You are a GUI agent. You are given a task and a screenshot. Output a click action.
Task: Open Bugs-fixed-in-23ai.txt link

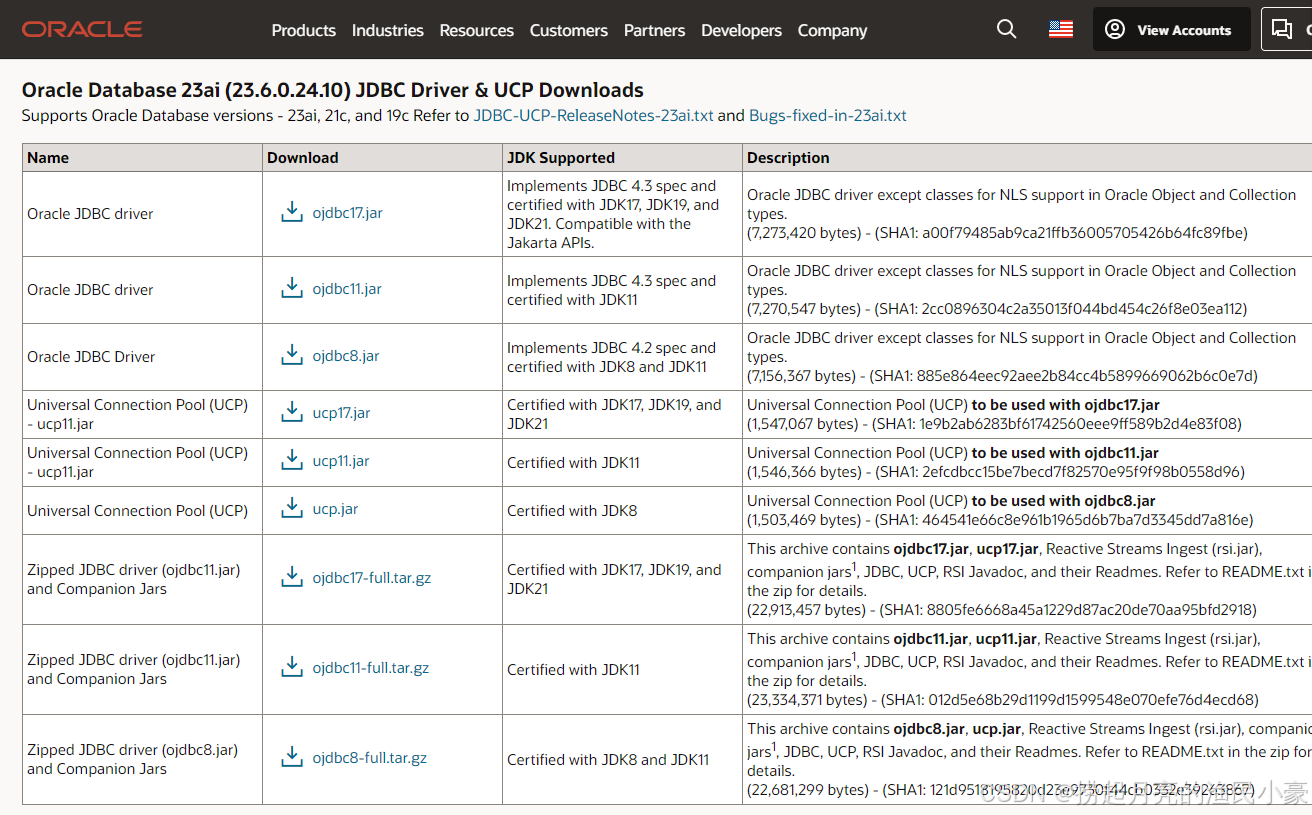pos(828,115)
